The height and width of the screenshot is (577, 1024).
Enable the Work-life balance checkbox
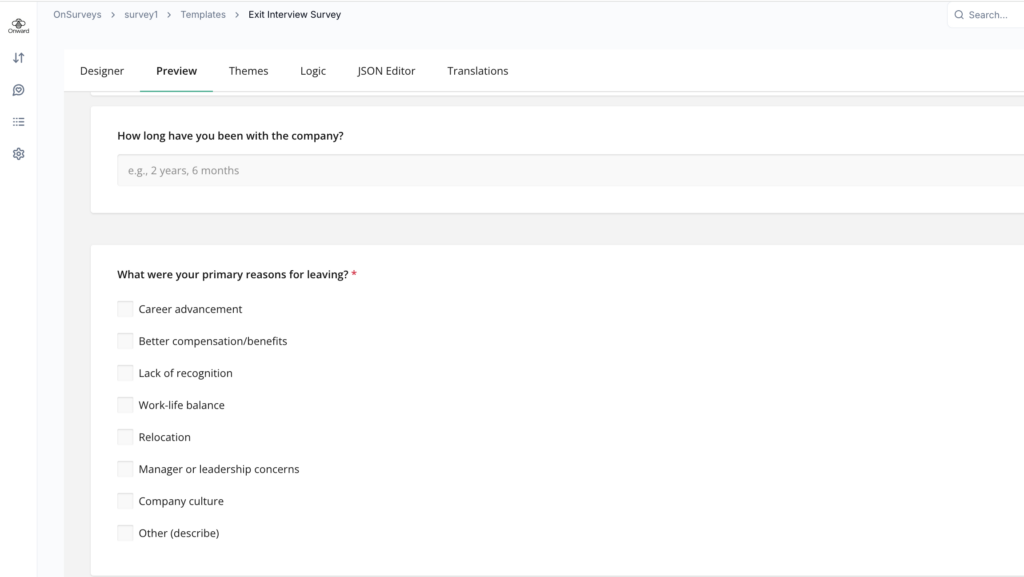[x=125, y=405]
